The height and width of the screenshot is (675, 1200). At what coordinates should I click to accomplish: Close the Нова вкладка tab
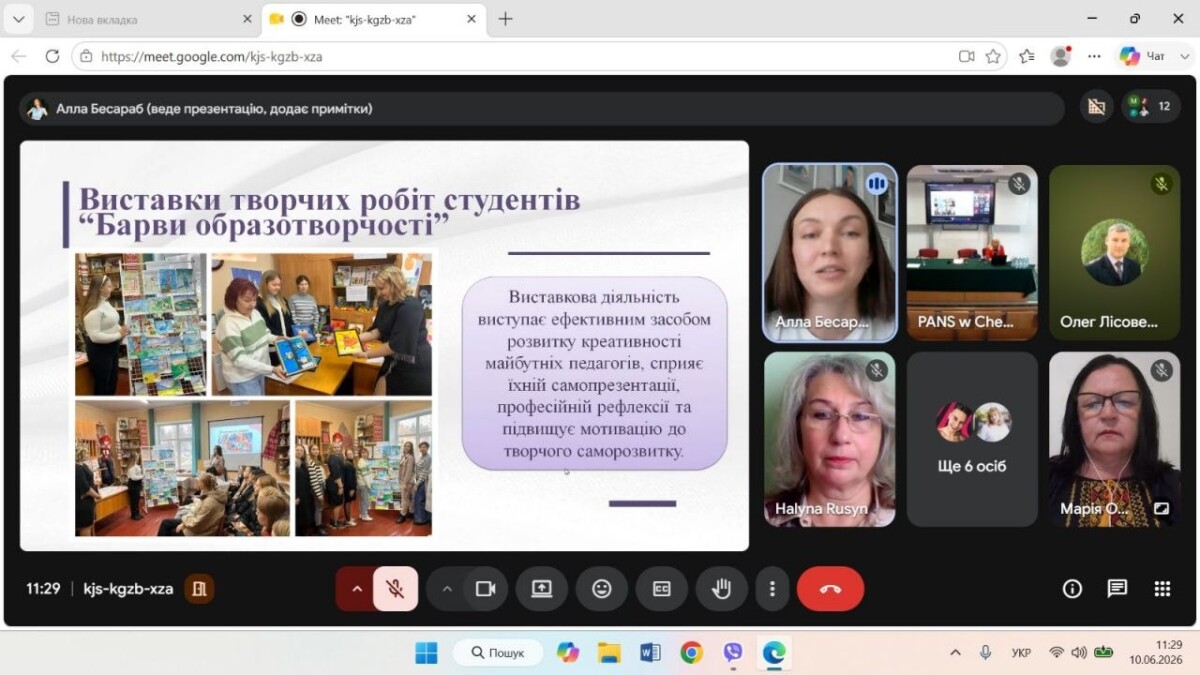[247, 19]
